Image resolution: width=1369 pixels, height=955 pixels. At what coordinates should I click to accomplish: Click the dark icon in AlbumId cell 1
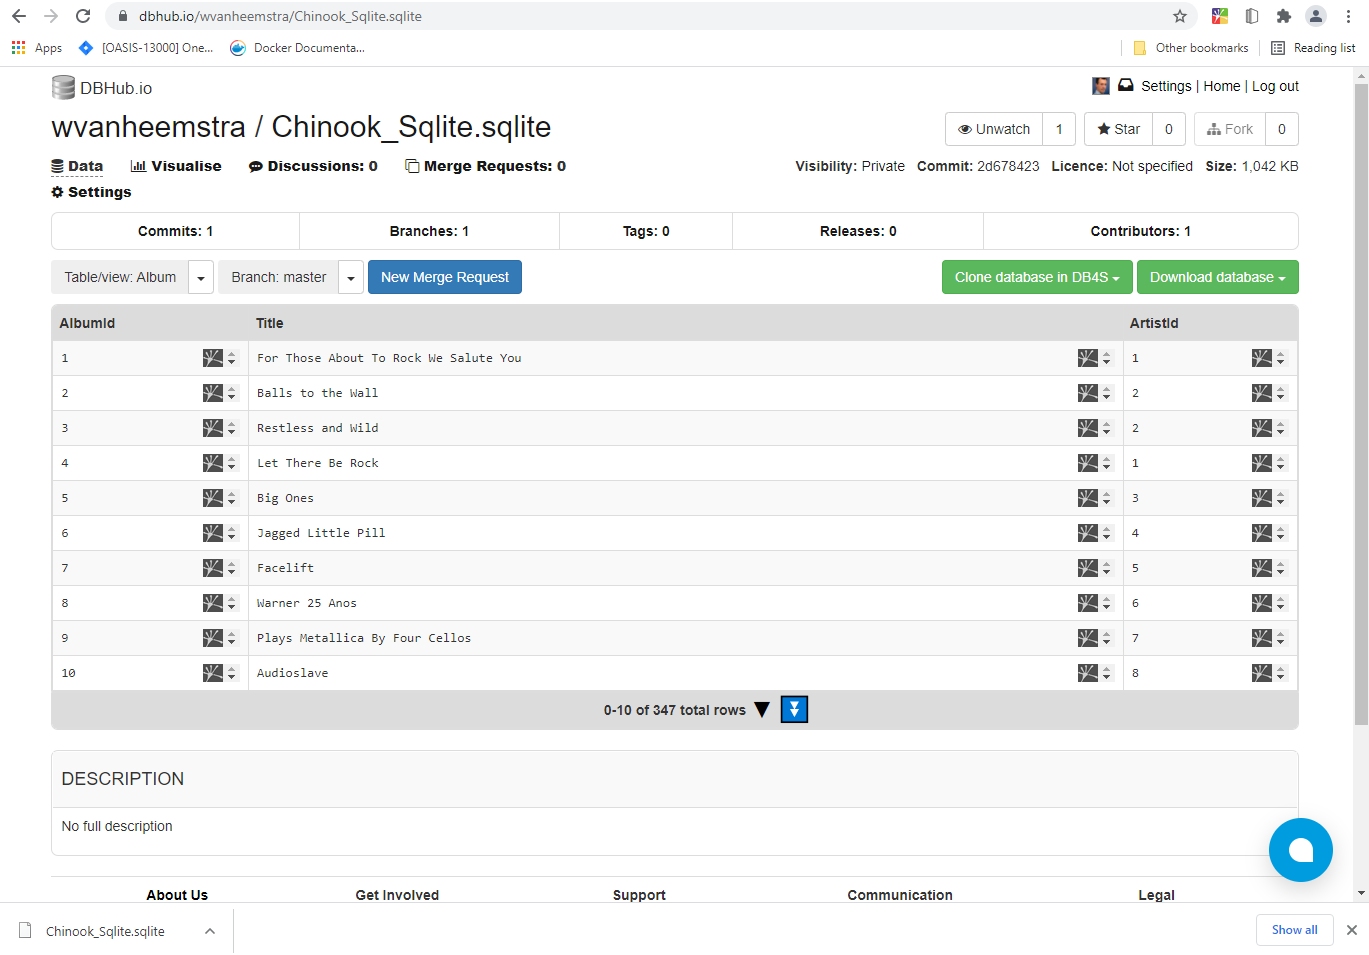tap(213, 358)
